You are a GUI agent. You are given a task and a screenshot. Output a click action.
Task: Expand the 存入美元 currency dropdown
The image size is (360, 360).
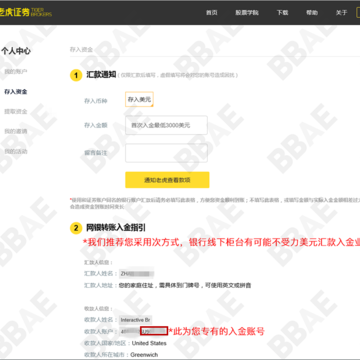pos(139,99)
